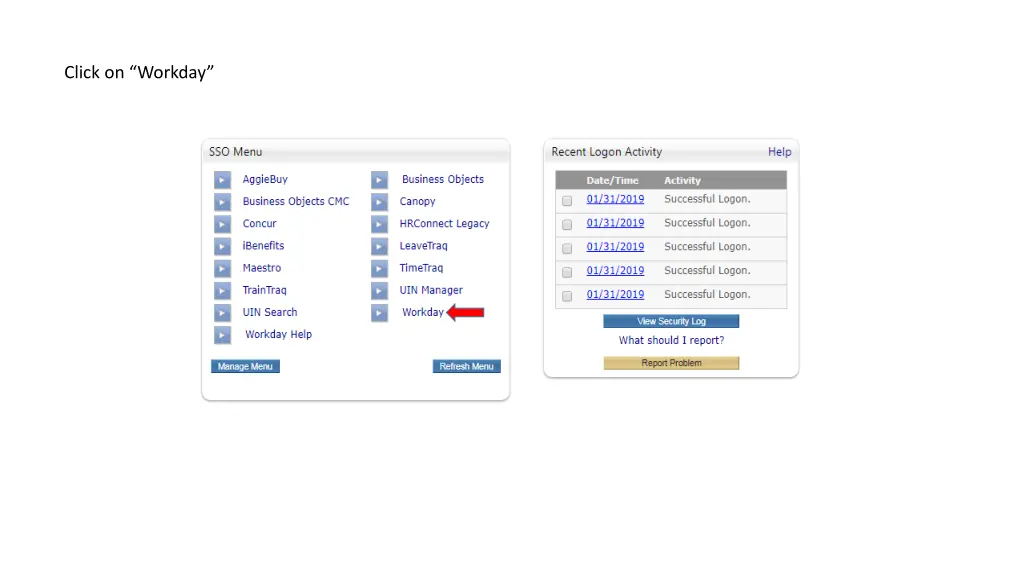Open iBenefits link
The width and height of the screenshot is (1024, 576).
coord(263,246)
